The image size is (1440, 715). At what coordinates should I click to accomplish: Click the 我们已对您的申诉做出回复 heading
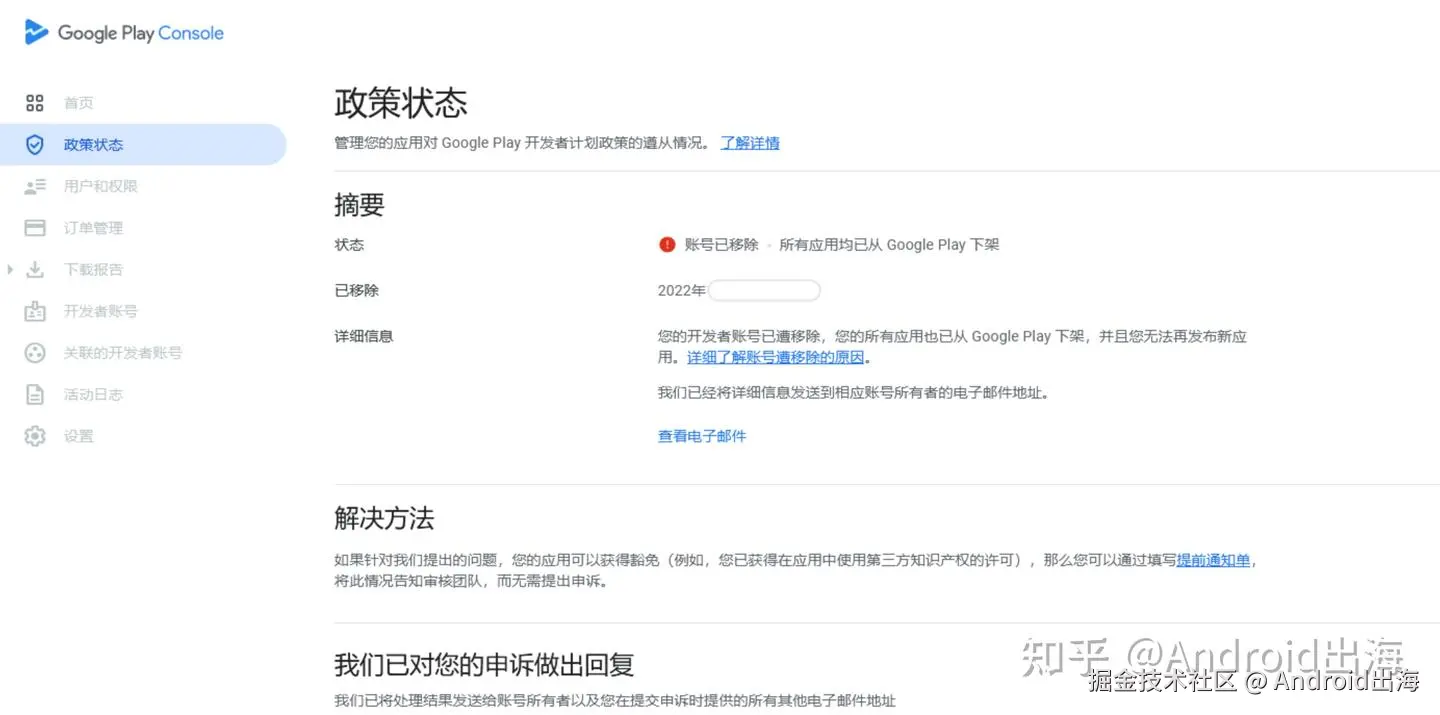point(484,665)
